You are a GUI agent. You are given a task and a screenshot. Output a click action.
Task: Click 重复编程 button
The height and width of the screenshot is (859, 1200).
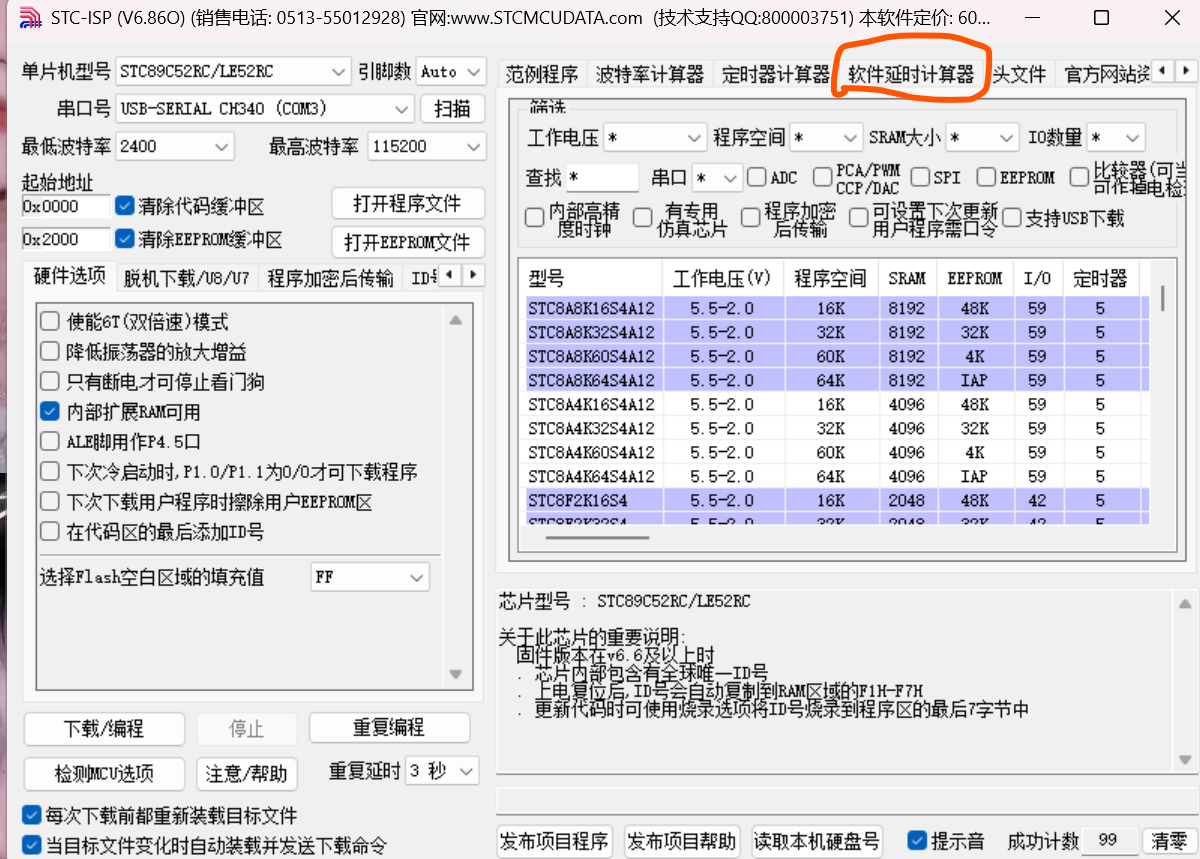pos(389,728)
